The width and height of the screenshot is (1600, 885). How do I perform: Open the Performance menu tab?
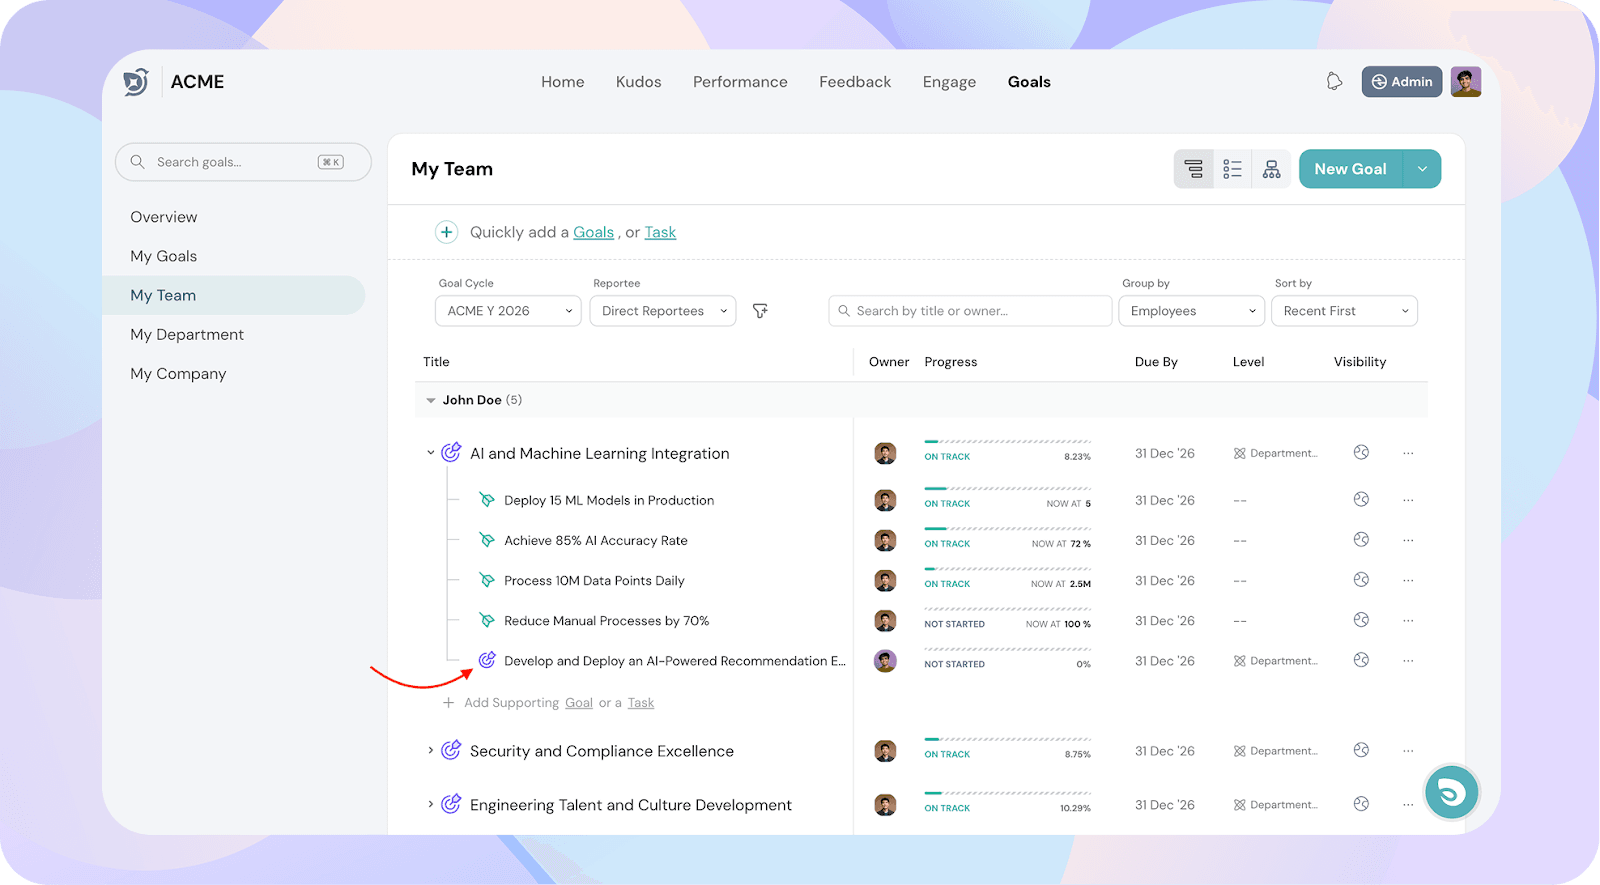tap(740, 82)
